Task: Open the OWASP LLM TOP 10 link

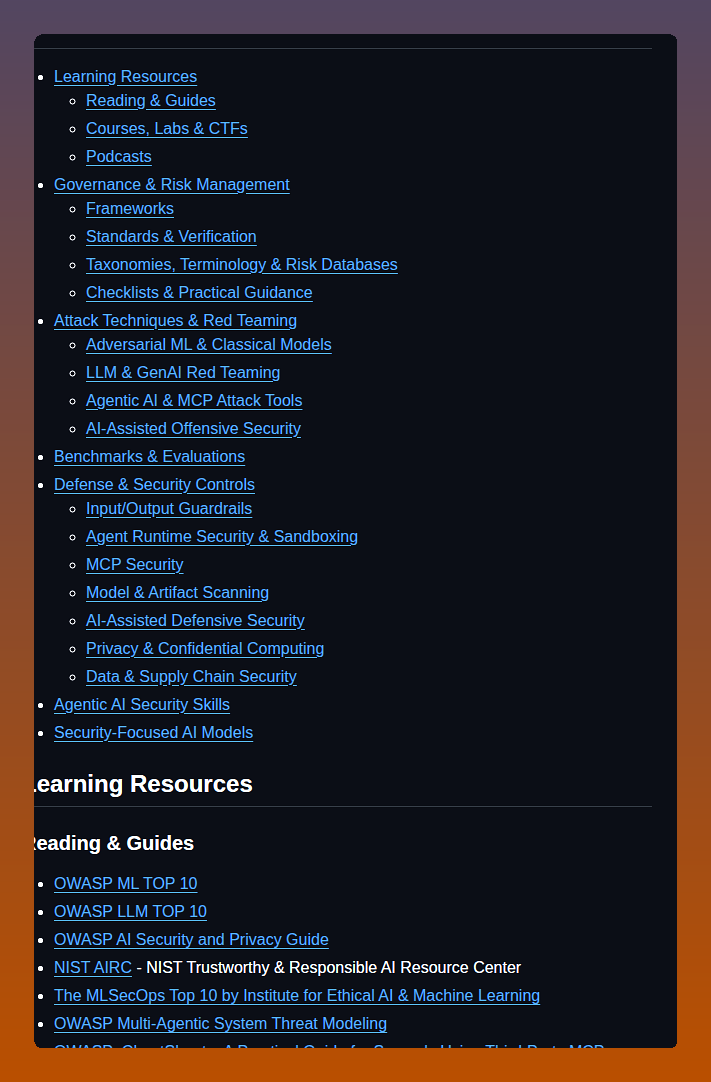Action: [x=130, y=912]
